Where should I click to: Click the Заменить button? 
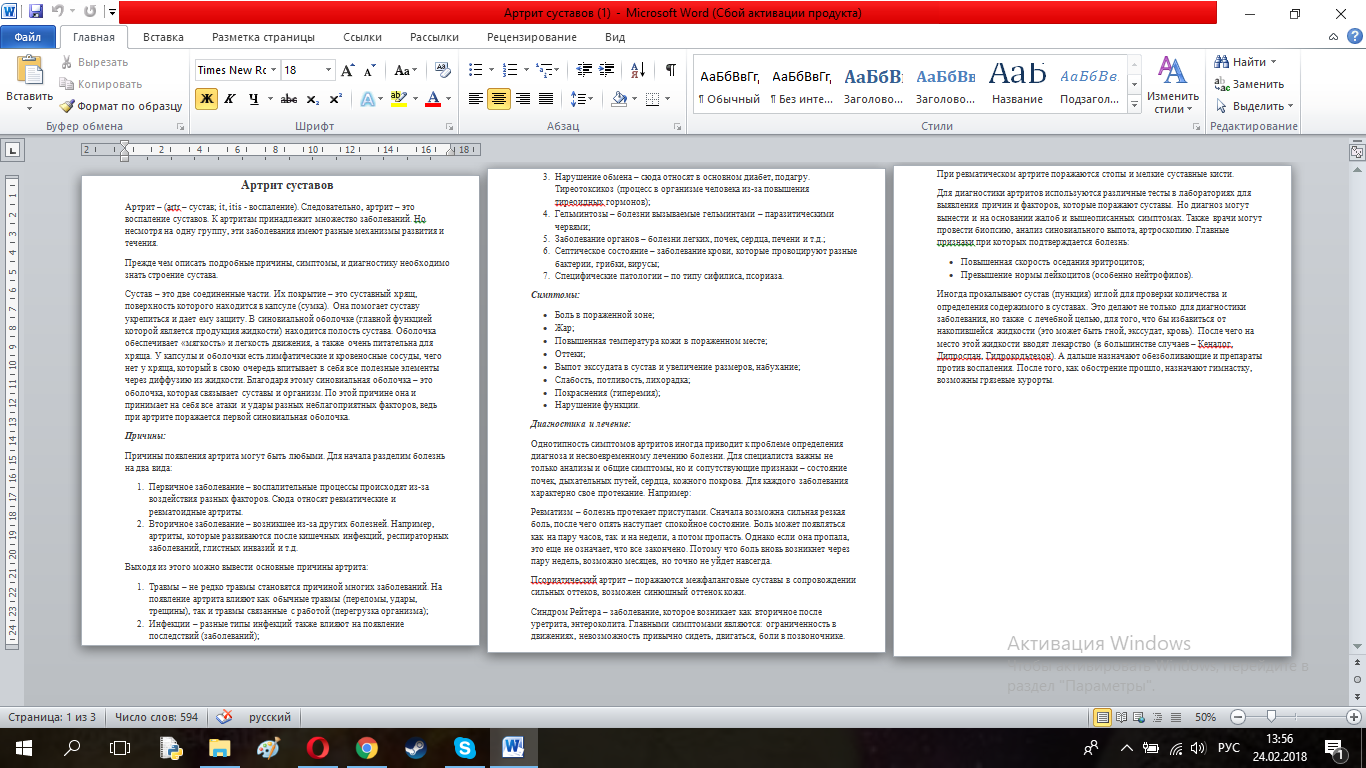point(1249,84)
